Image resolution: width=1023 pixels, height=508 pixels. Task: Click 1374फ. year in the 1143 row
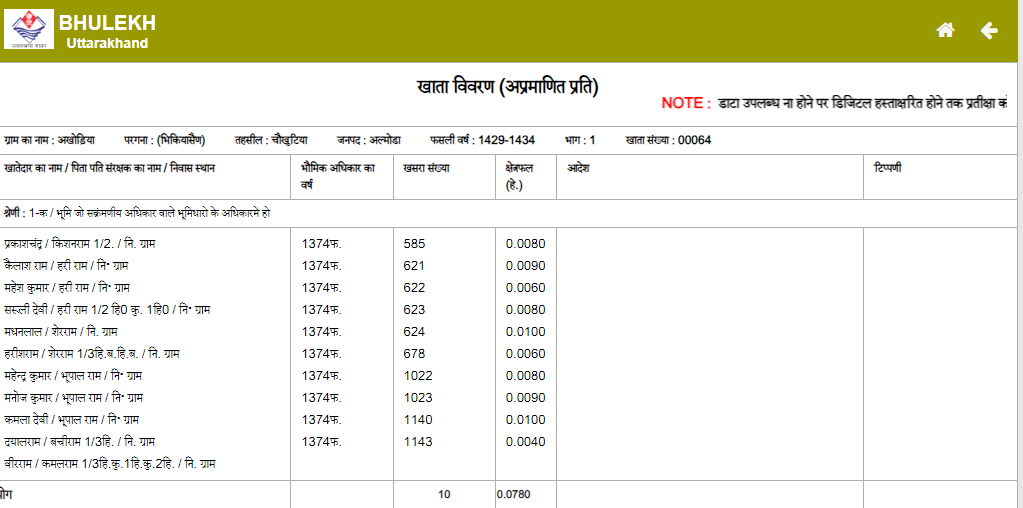(322, 441)
